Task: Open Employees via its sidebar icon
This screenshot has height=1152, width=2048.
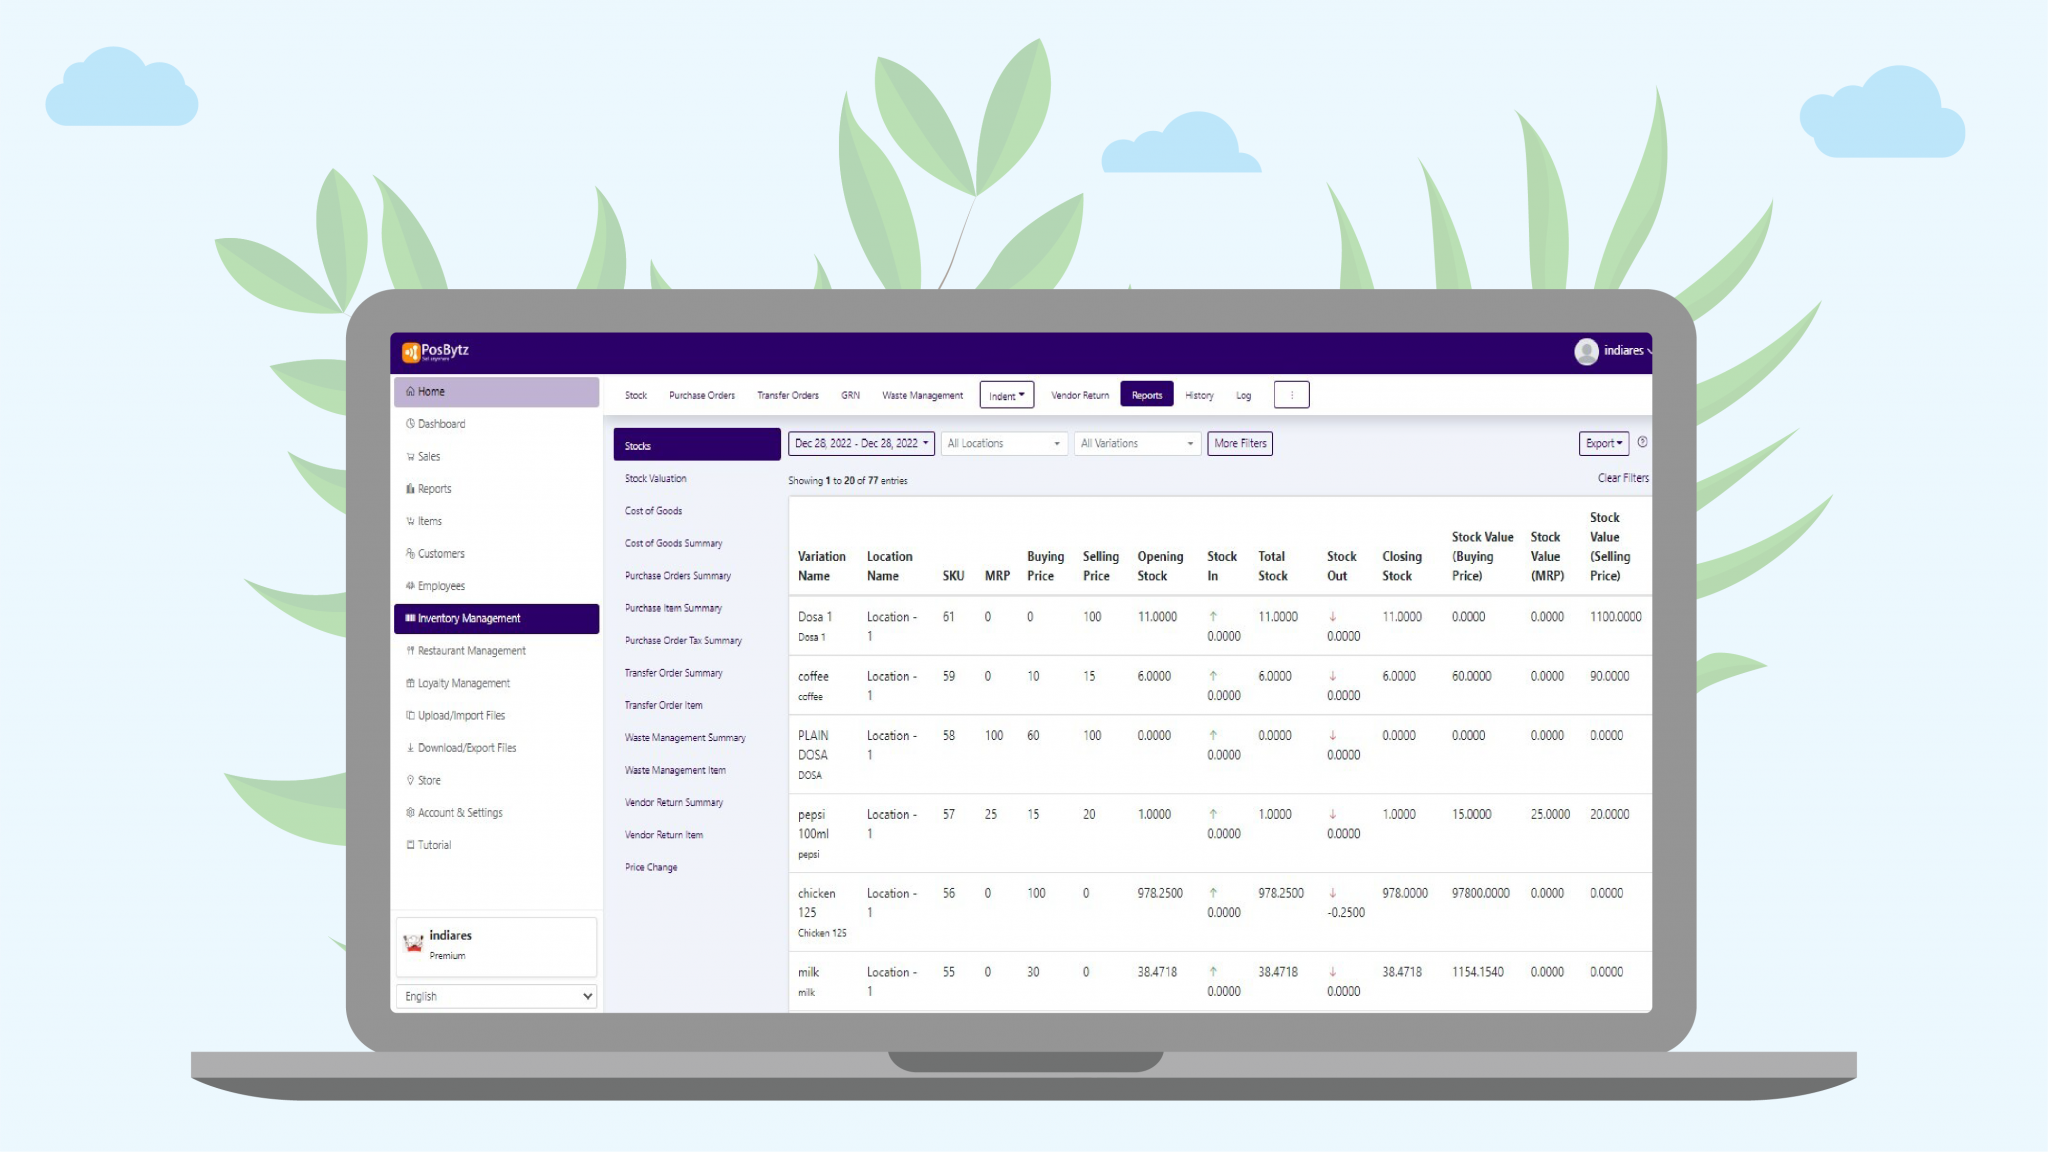Action: tap(410, 585)
